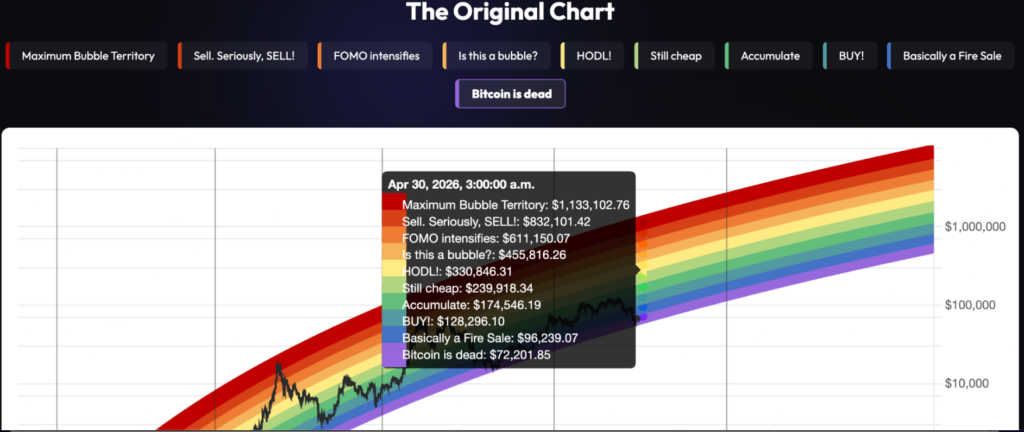
Task: Click the BUY! legend item
Action: coord(850,56)
